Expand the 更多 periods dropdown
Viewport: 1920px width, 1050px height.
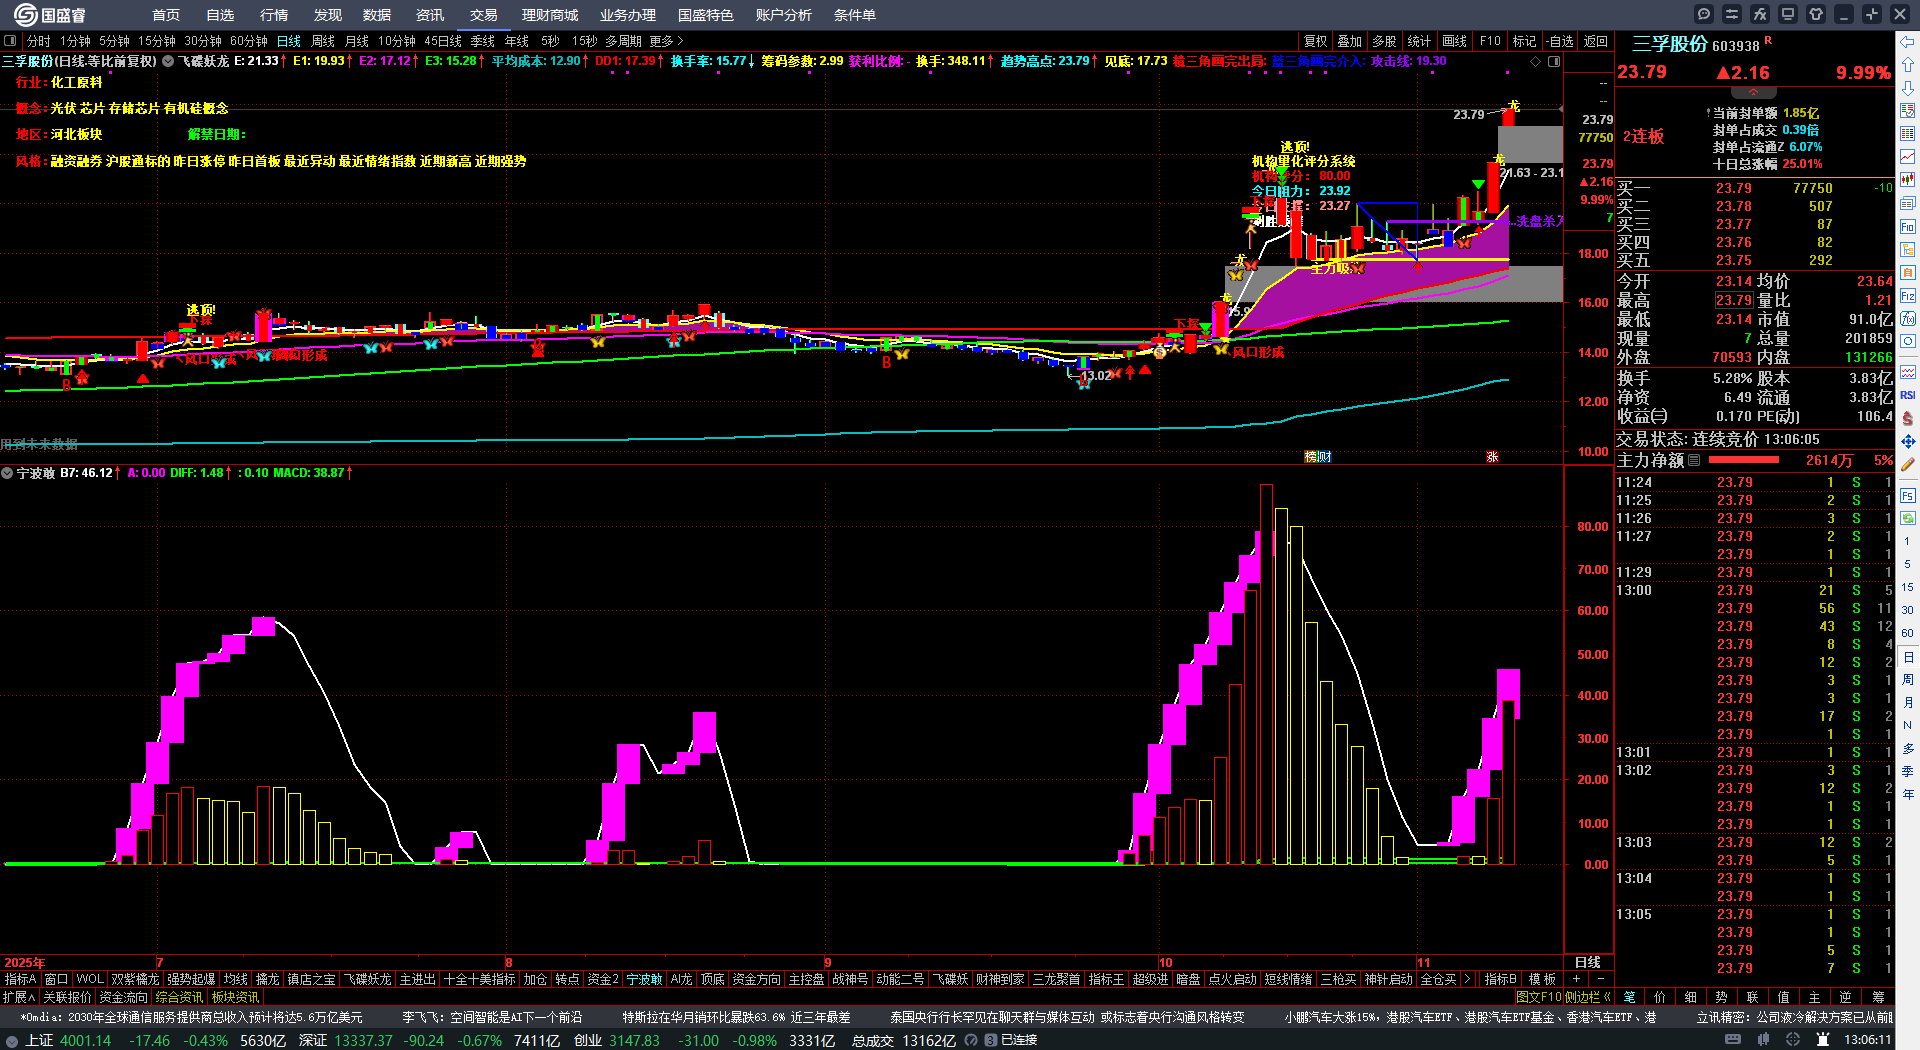pyautogui.click(x=667, y=41)
